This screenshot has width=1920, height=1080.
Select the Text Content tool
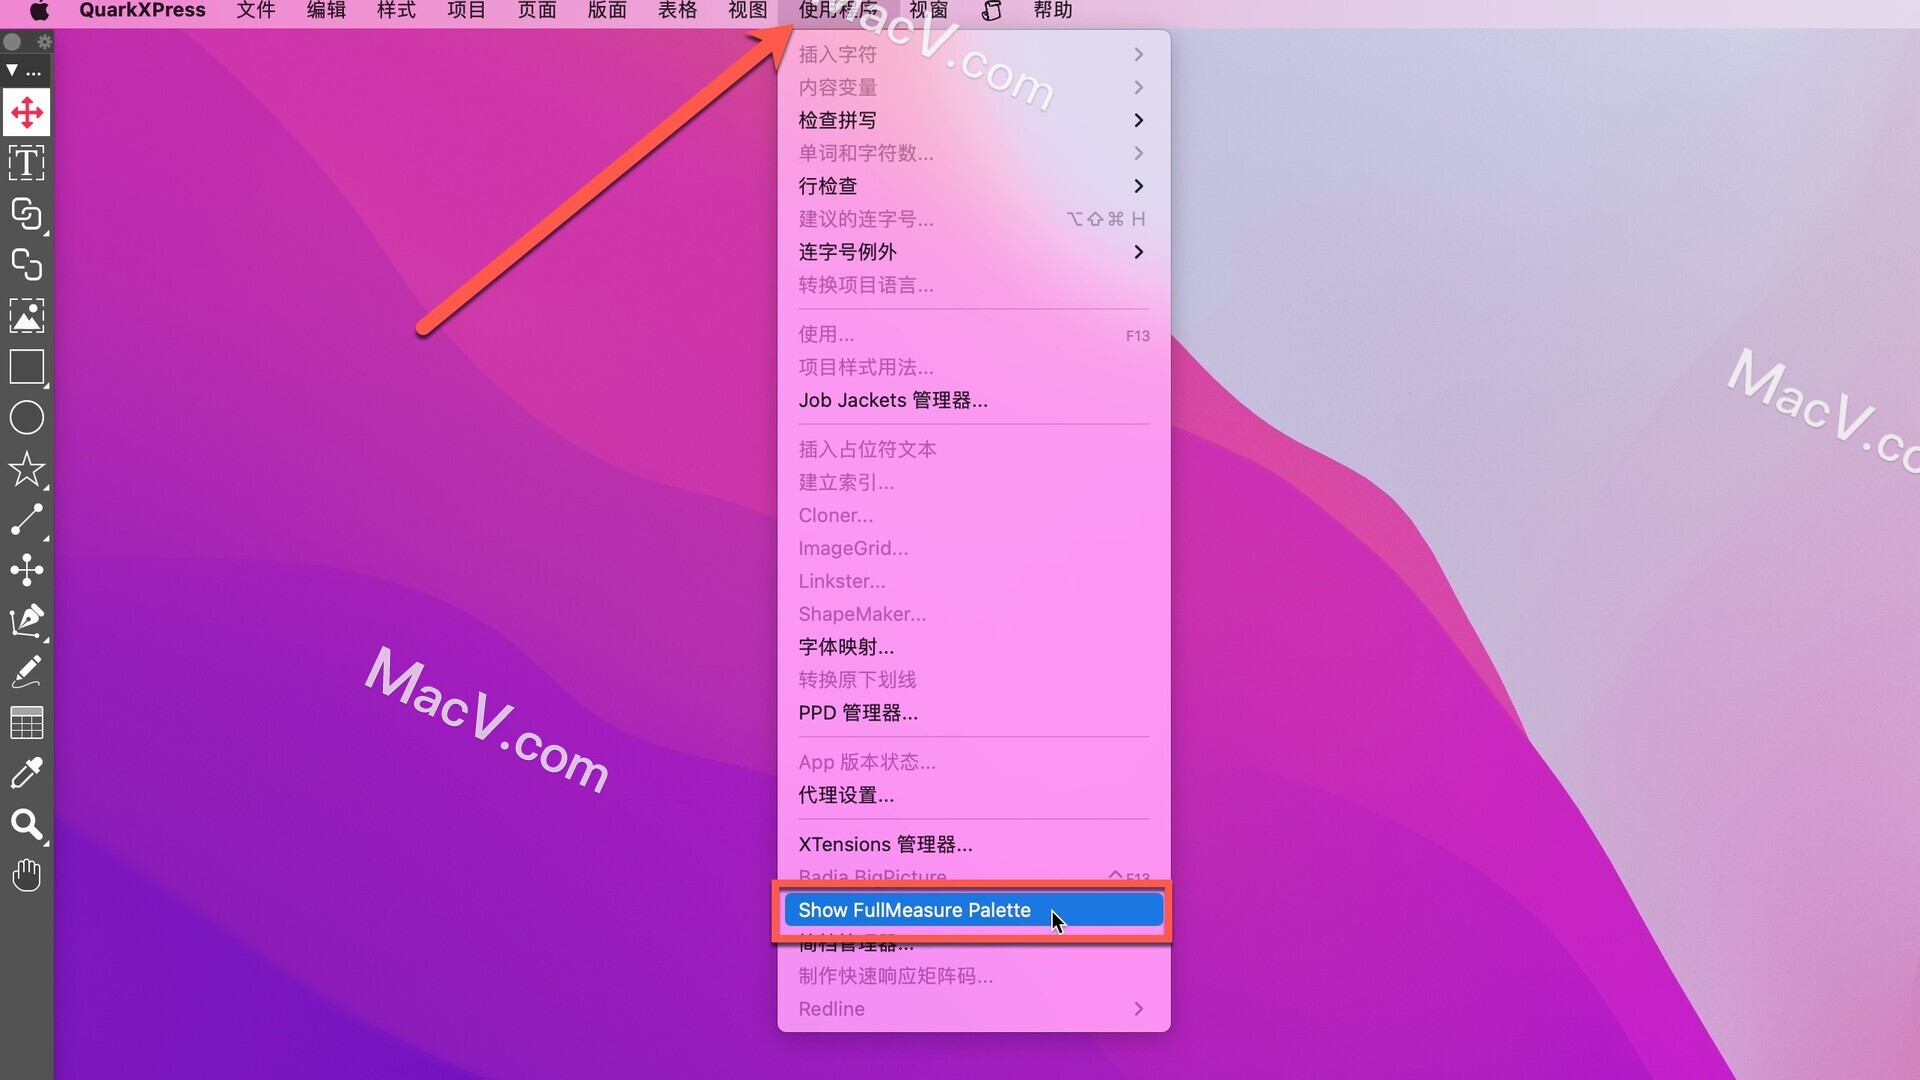pyautogui.click(x=25, y=164)
